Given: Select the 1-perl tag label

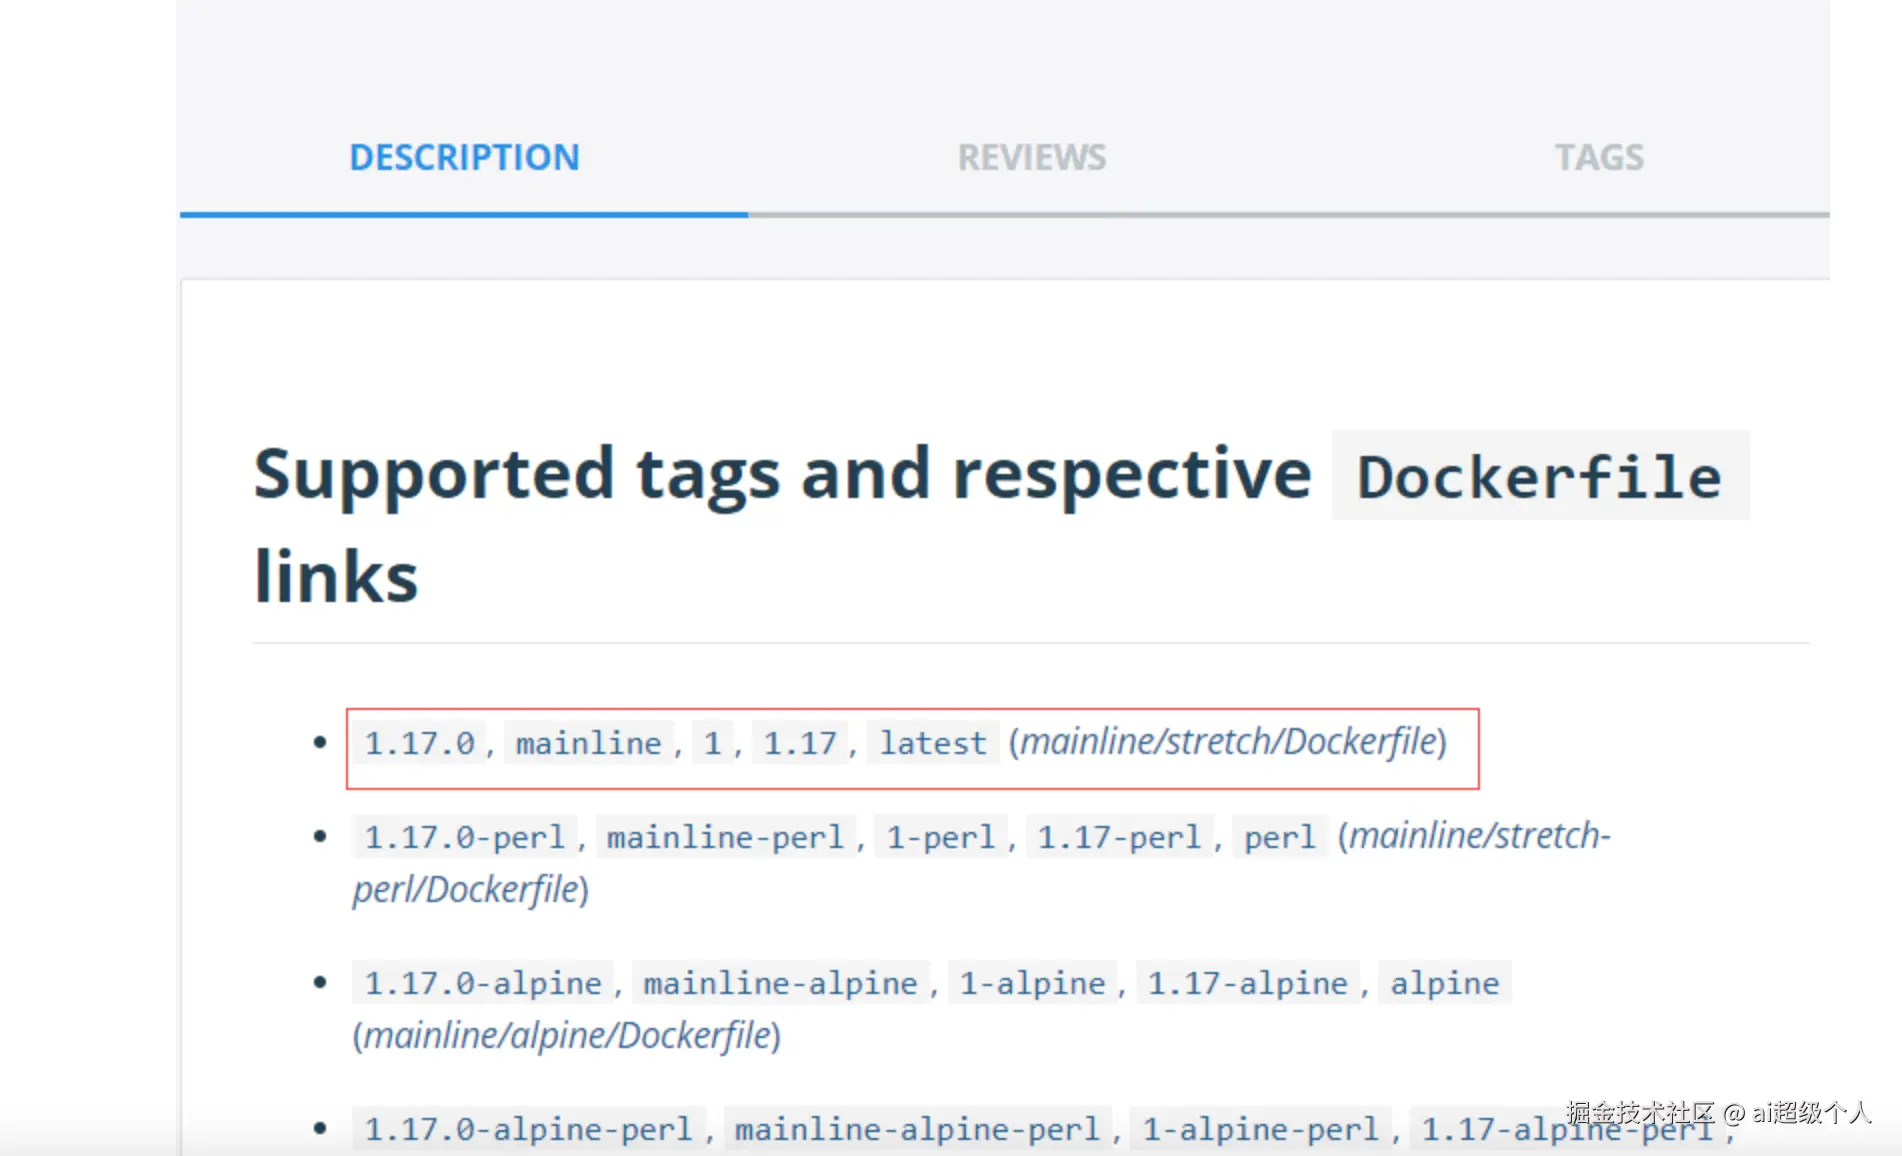Looking at the screenshot, I should click(x=940, y=837).
